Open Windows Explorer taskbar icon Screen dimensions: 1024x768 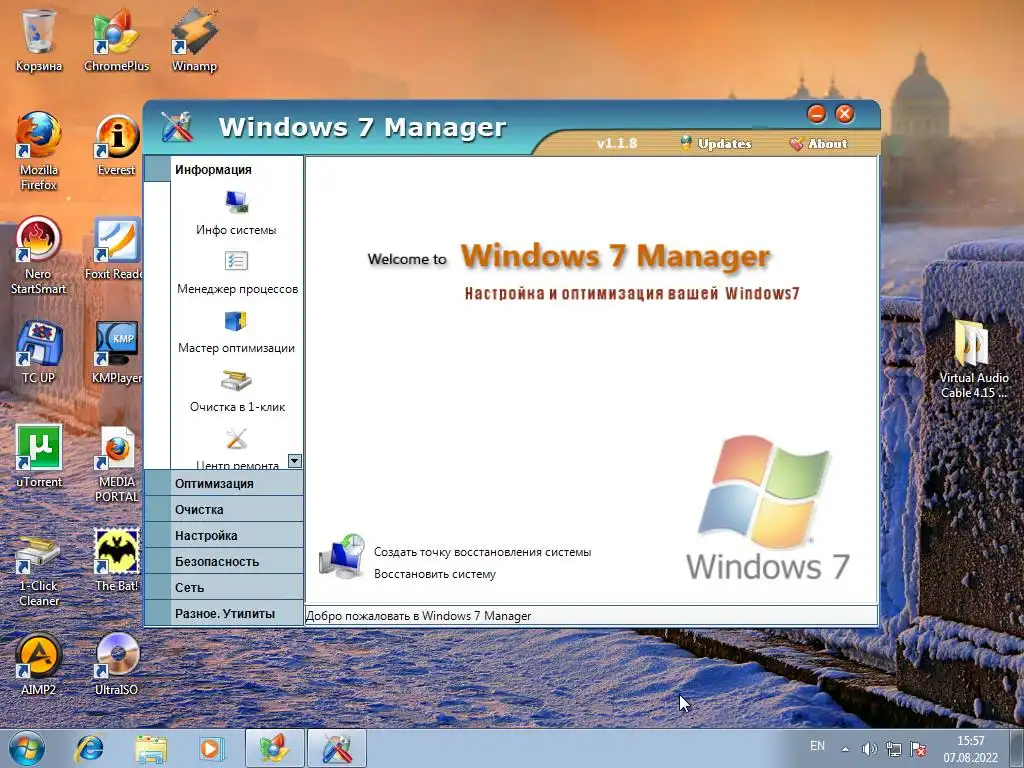[x=151, y=748]
